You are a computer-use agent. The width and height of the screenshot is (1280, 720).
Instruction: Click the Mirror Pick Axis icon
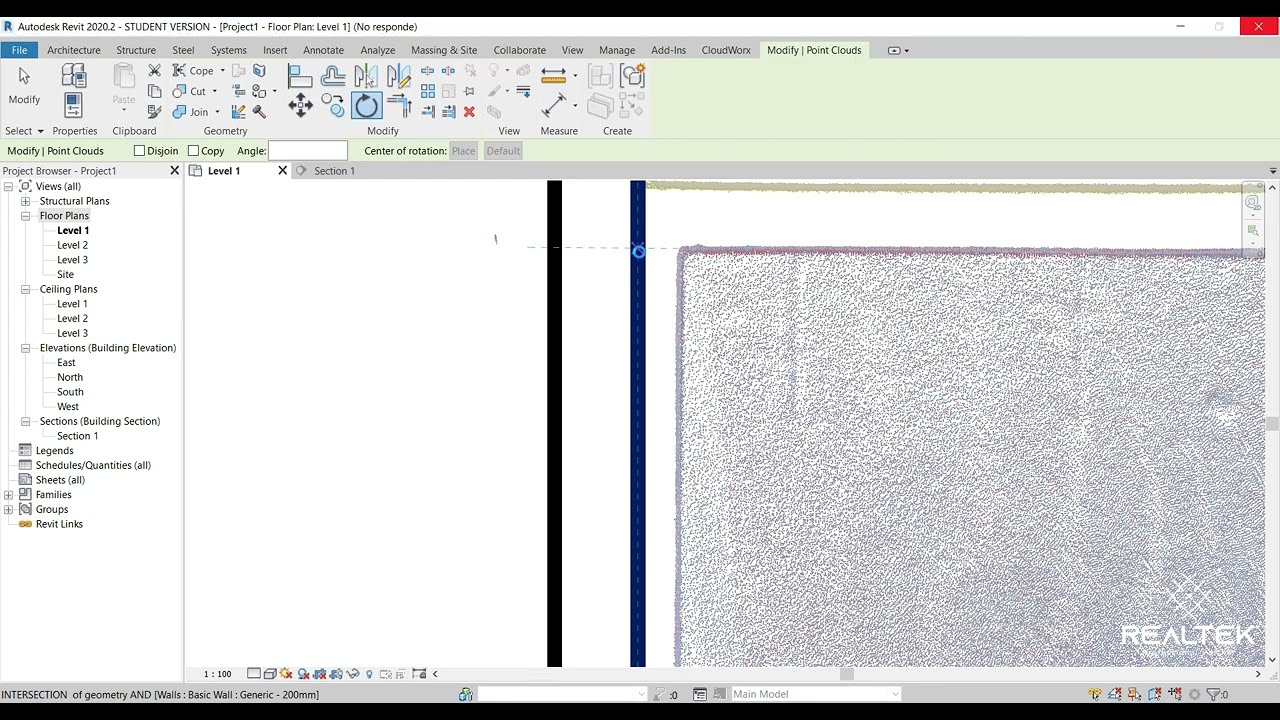point(366,76)
